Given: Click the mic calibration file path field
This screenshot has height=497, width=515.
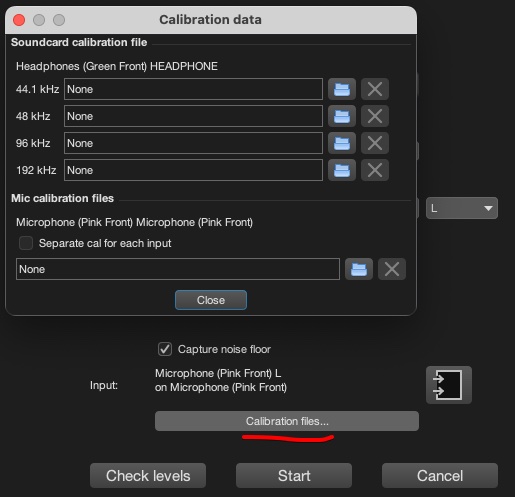Looking at the screenshot, I should click(178, 269).
